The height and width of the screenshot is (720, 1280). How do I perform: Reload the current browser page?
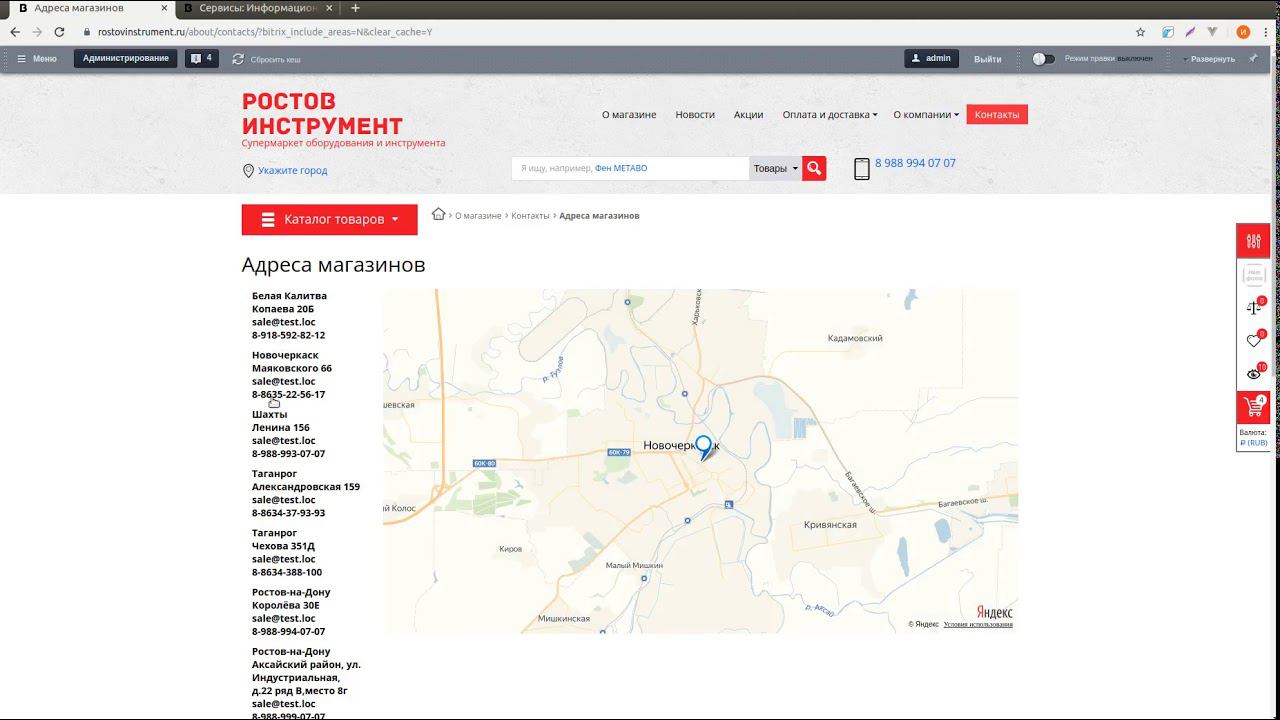point(59,32)
